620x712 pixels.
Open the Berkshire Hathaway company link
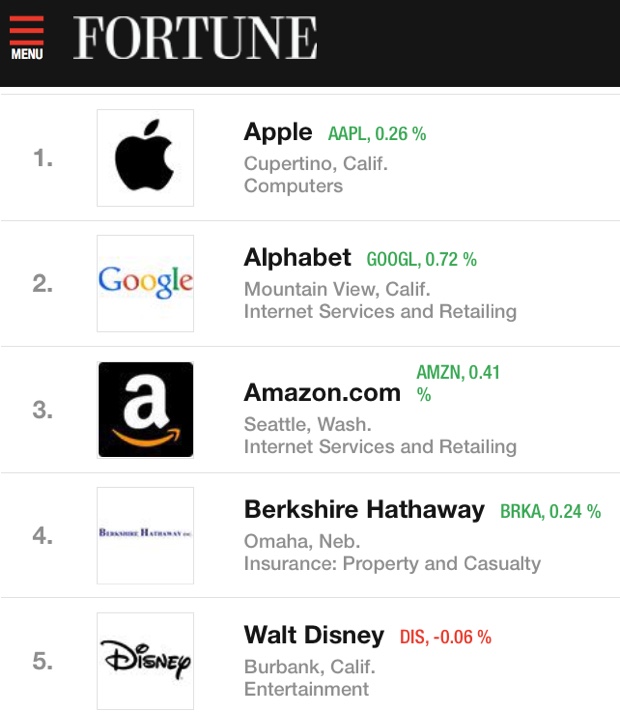coord(364,510)
